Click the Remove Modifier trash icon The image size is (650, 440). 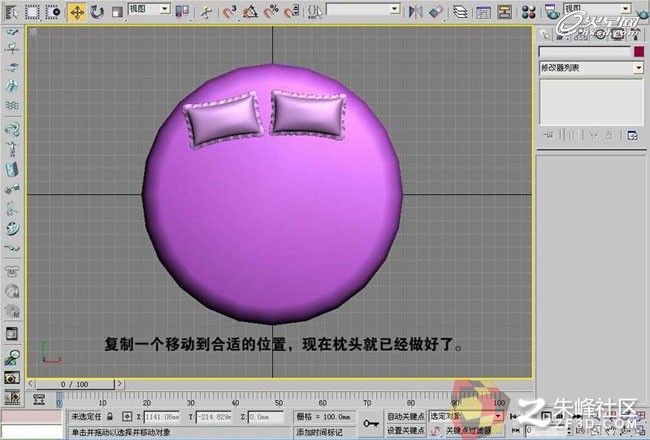(610, 135)
